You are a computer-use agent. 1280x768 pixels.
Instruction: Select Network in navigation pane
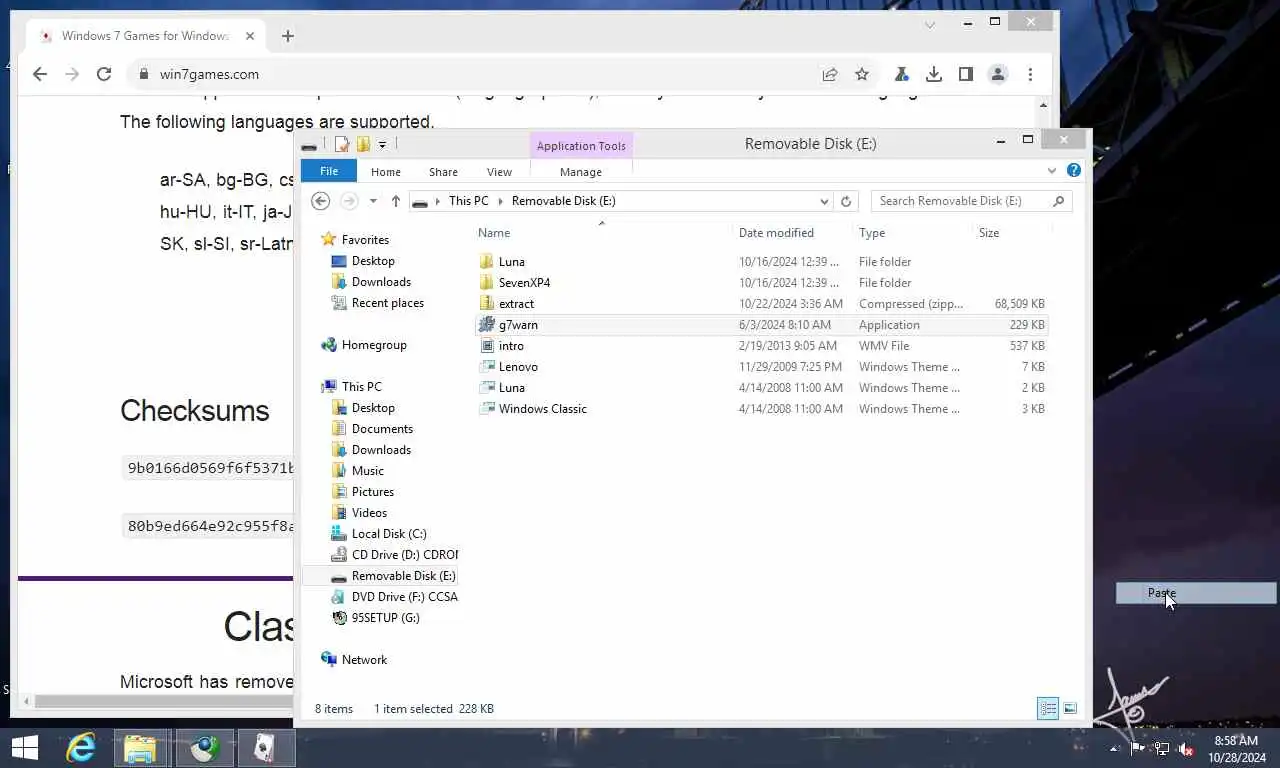coord(364,660)
